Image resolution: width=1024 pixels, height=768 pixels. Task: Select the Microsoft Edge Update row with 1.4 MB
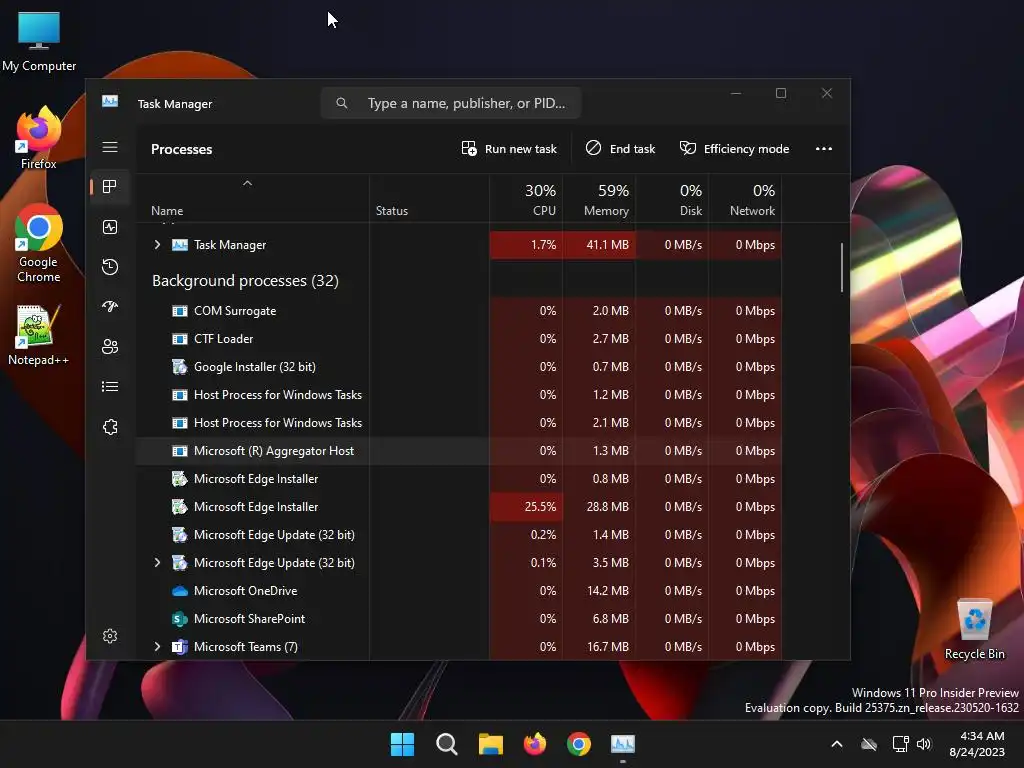pos(458,535)
